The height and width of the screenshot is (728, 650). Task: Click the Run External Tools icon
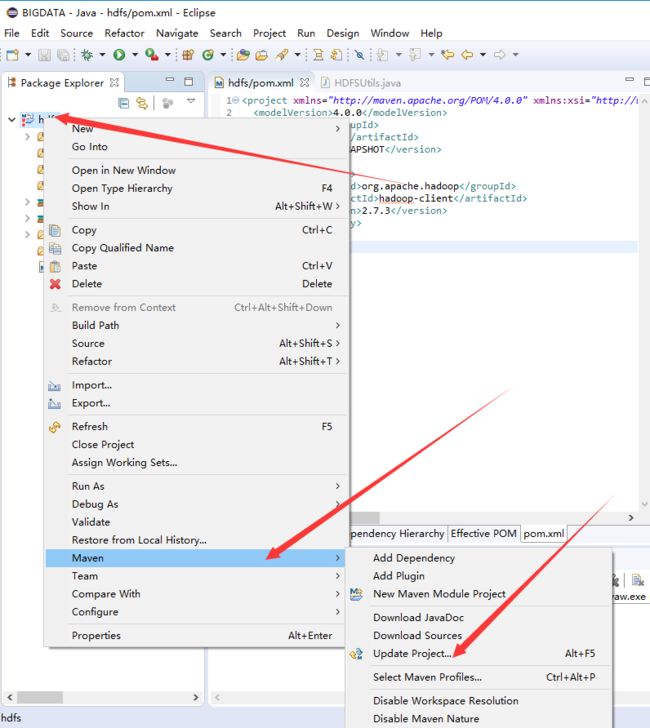point(151,55)
